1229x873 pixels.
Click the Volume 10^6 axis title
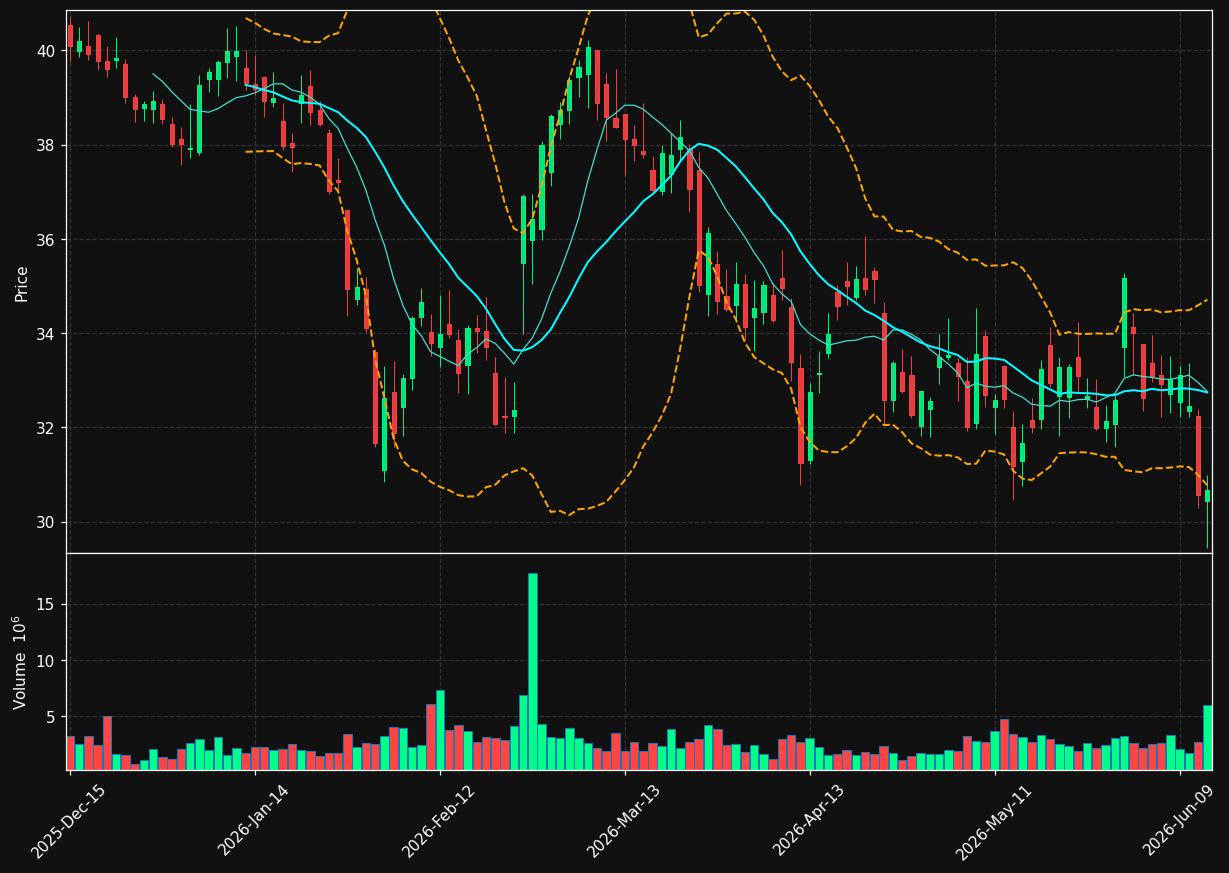(19, 662)
